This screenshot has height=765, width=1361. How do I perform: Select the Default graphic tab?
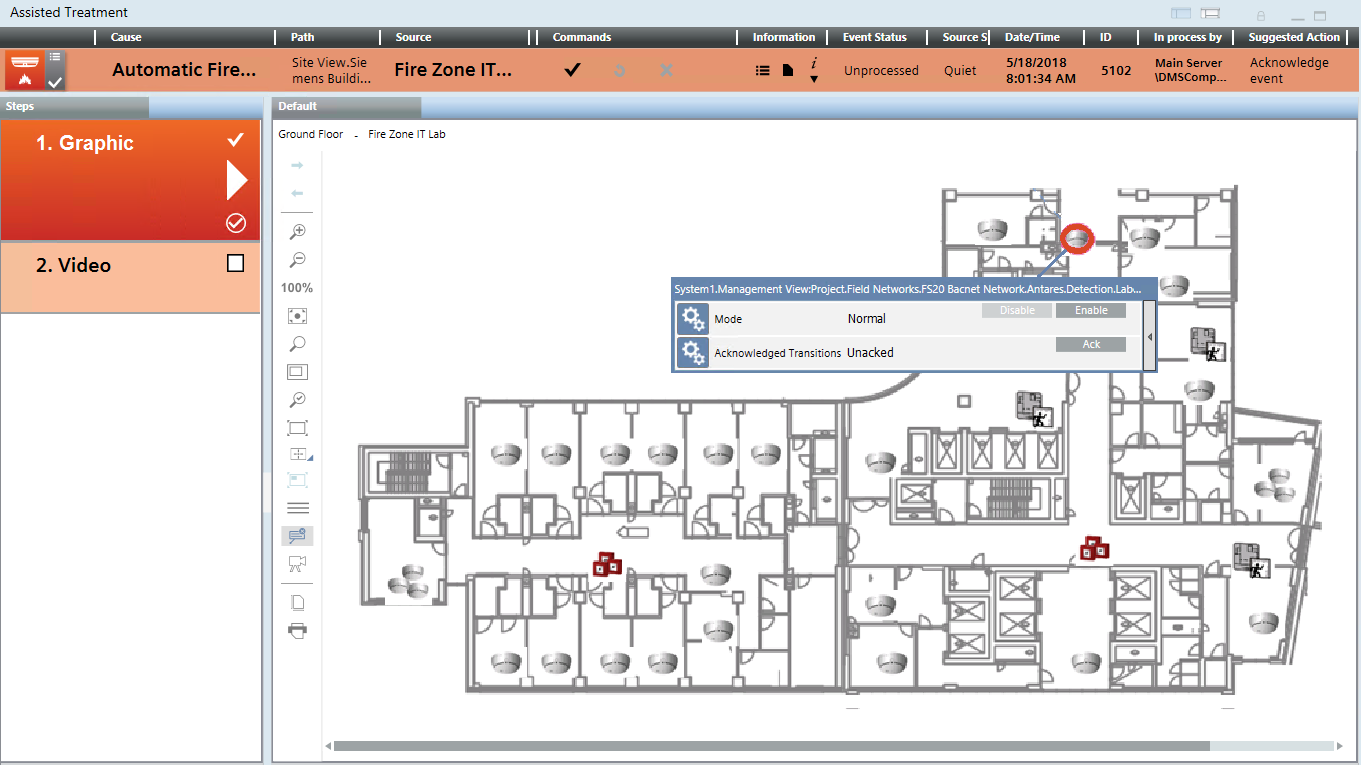(298, 106)
